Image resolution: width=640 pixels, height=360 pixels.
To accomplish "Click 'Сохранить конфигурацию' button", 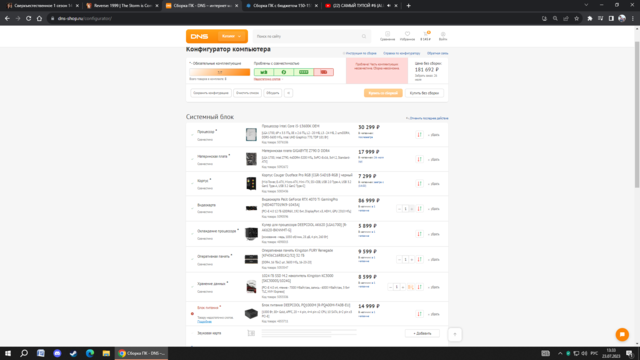I will pos(211,93).
